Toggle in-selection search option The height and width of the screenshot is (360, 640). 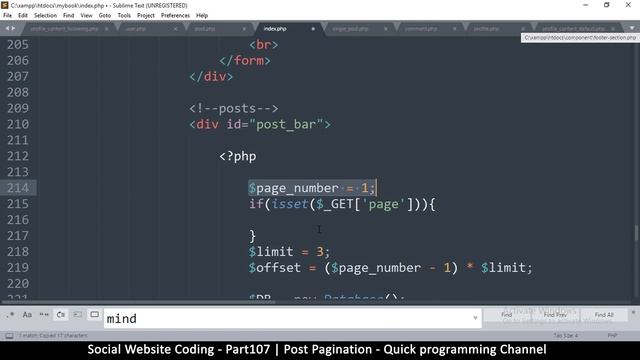coord(78,315)
